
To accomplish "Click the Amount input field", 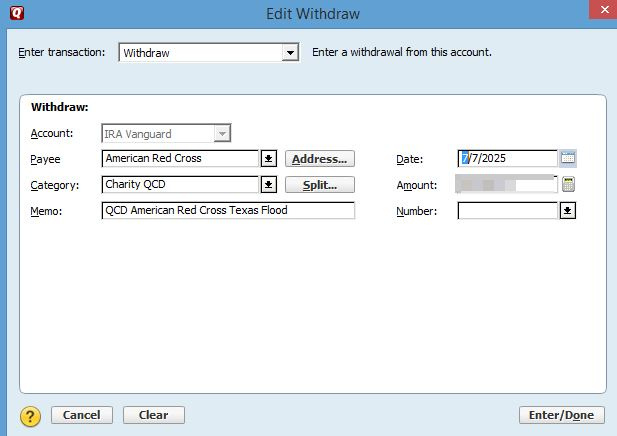I will (506, 184).
